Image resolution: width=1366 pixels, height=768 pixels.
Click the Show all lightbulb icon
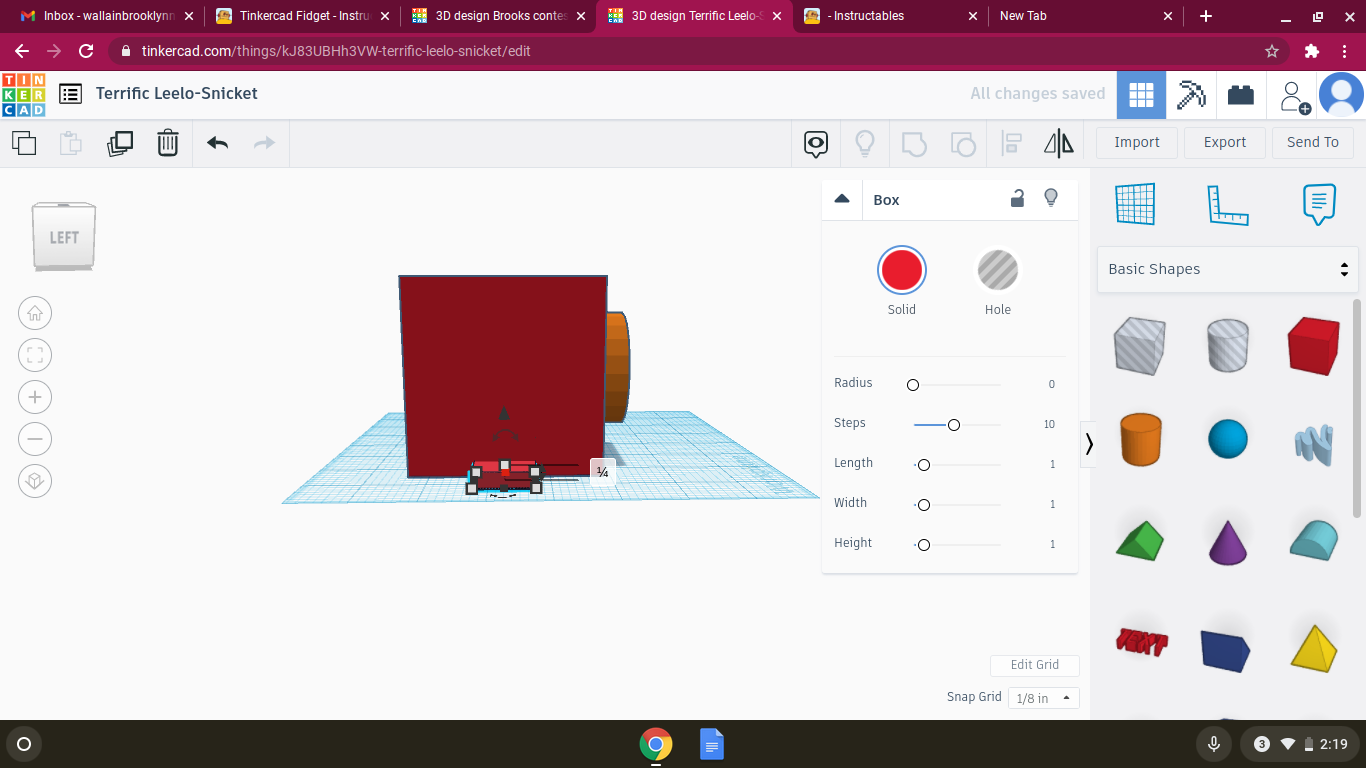click(x=865, y=144)
